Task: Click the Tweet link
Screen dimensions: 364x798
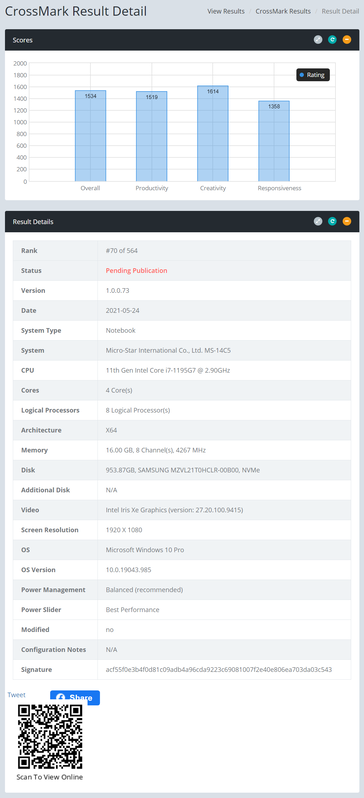Action: (x=16, y=695)
